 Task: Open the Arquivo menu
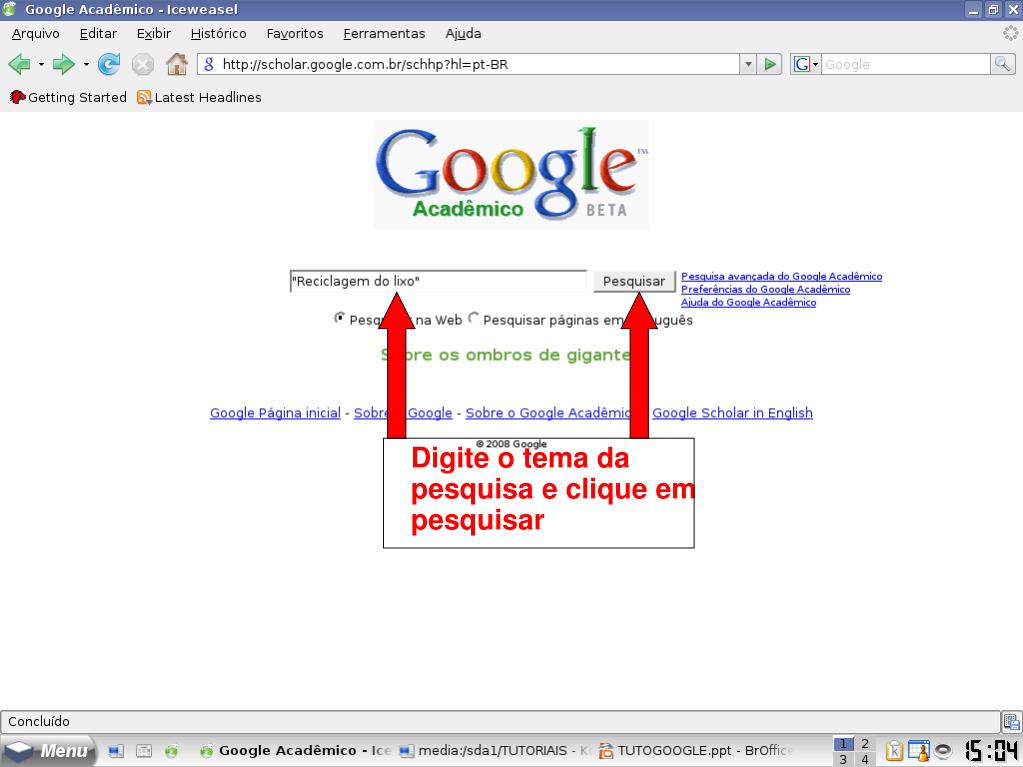point(36,33)
